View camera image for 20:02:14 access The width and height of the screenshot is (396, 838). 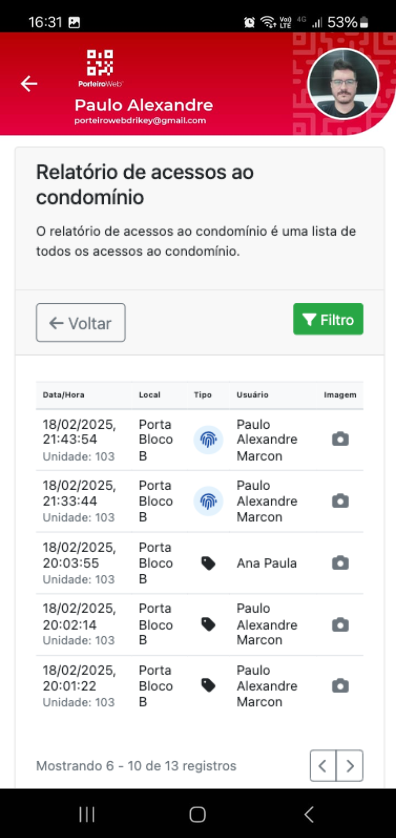[340, 624]
